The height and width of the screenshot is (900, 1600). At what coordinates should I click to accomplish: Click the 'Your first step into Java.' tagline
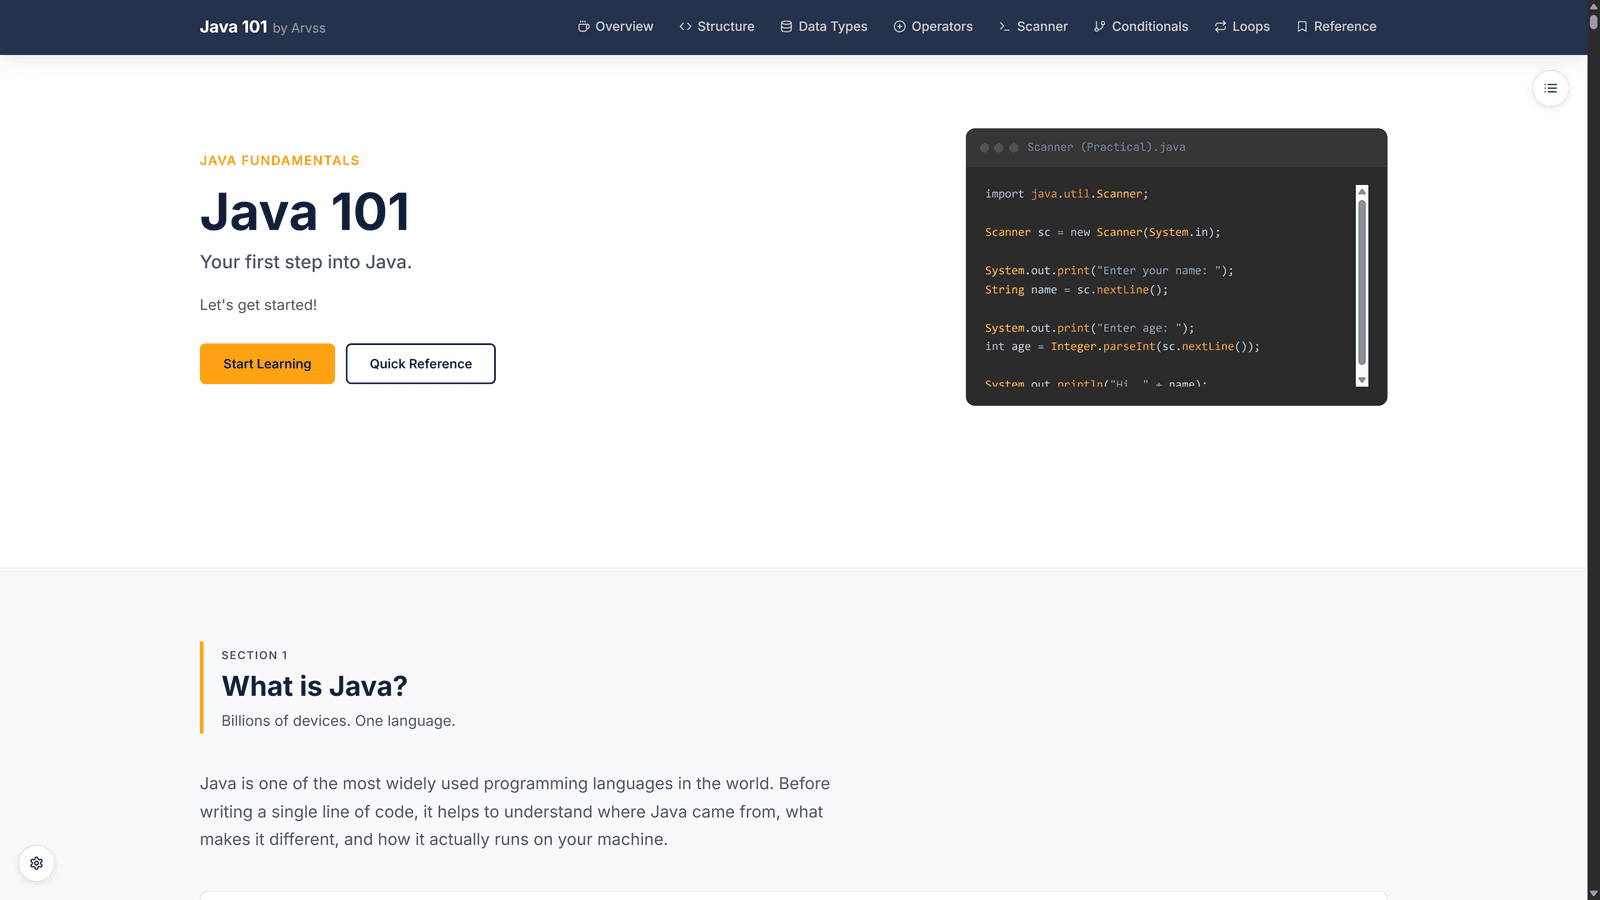click(x=305, y=262)
